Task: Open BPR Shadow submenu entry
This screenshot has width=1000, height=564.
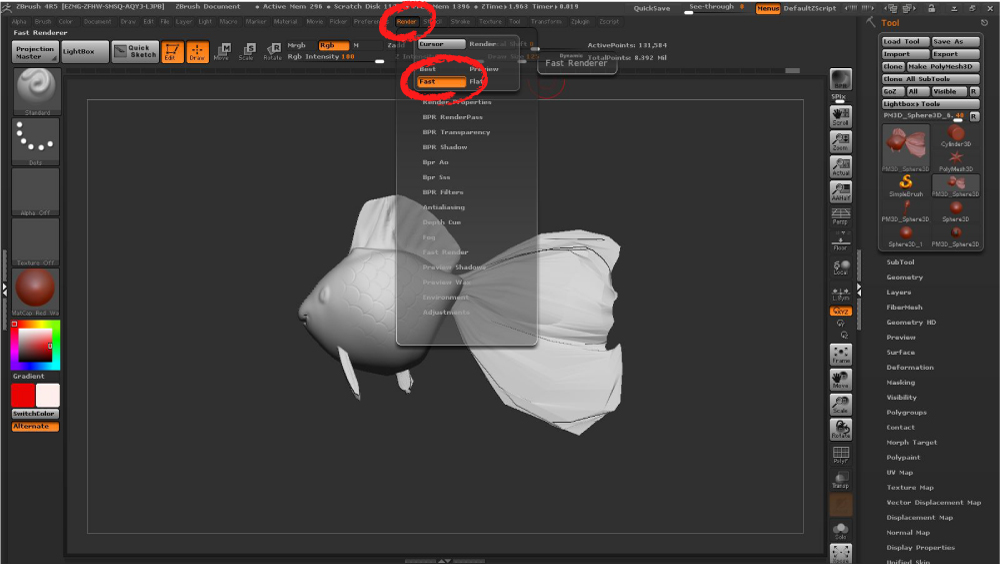Action: pos(445,147)
